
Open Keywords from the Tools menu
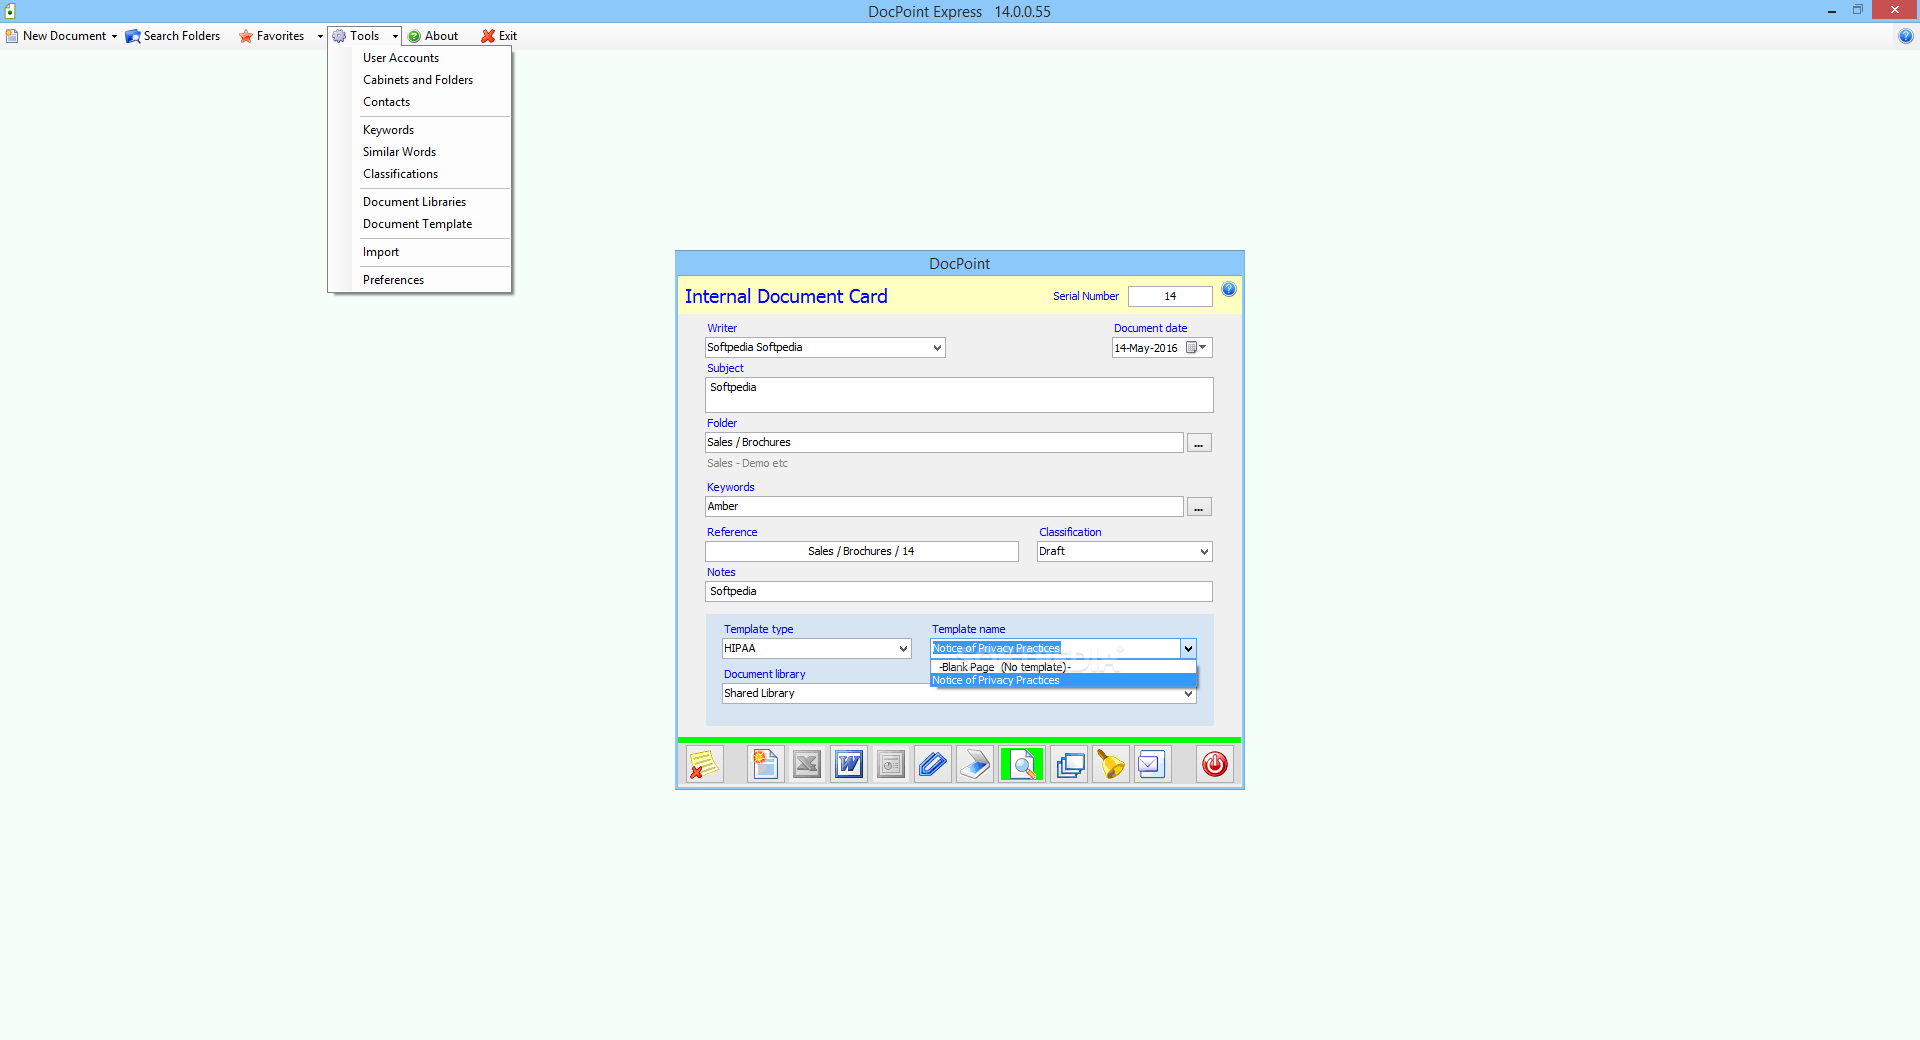click(388, 130)
